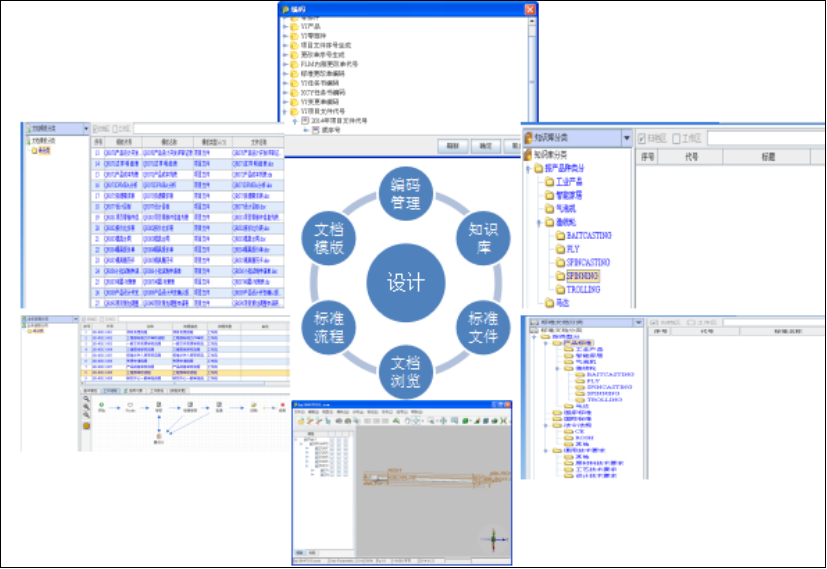Open the 文档模版 circle node
The image size is (827, 569).
coord(326,236)
